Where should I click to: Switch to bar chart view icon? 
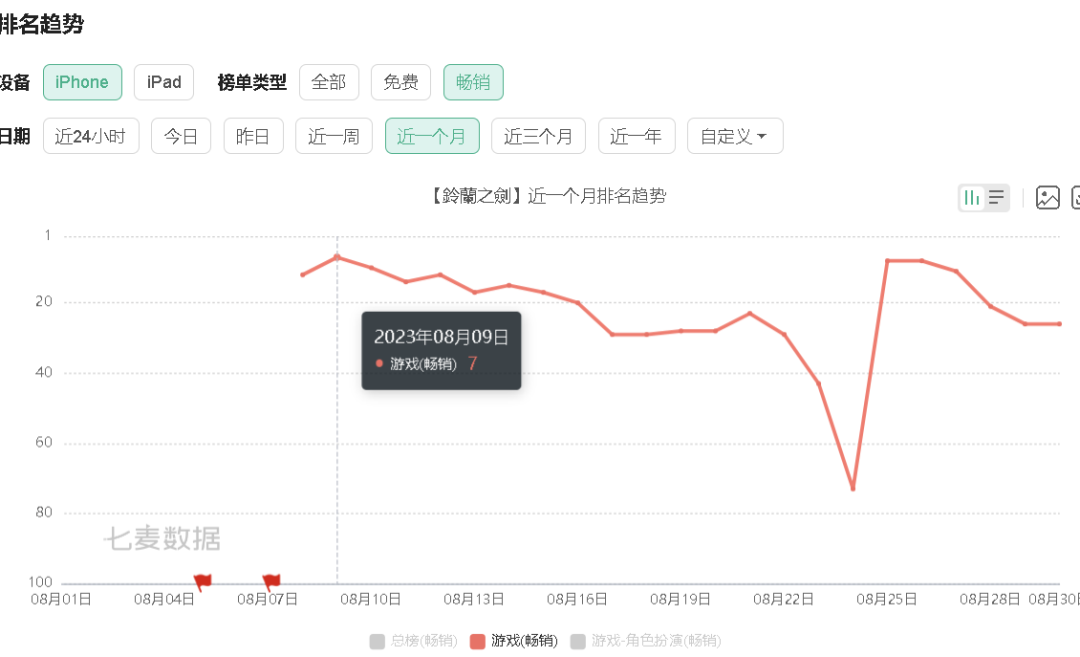coord(972,198)
